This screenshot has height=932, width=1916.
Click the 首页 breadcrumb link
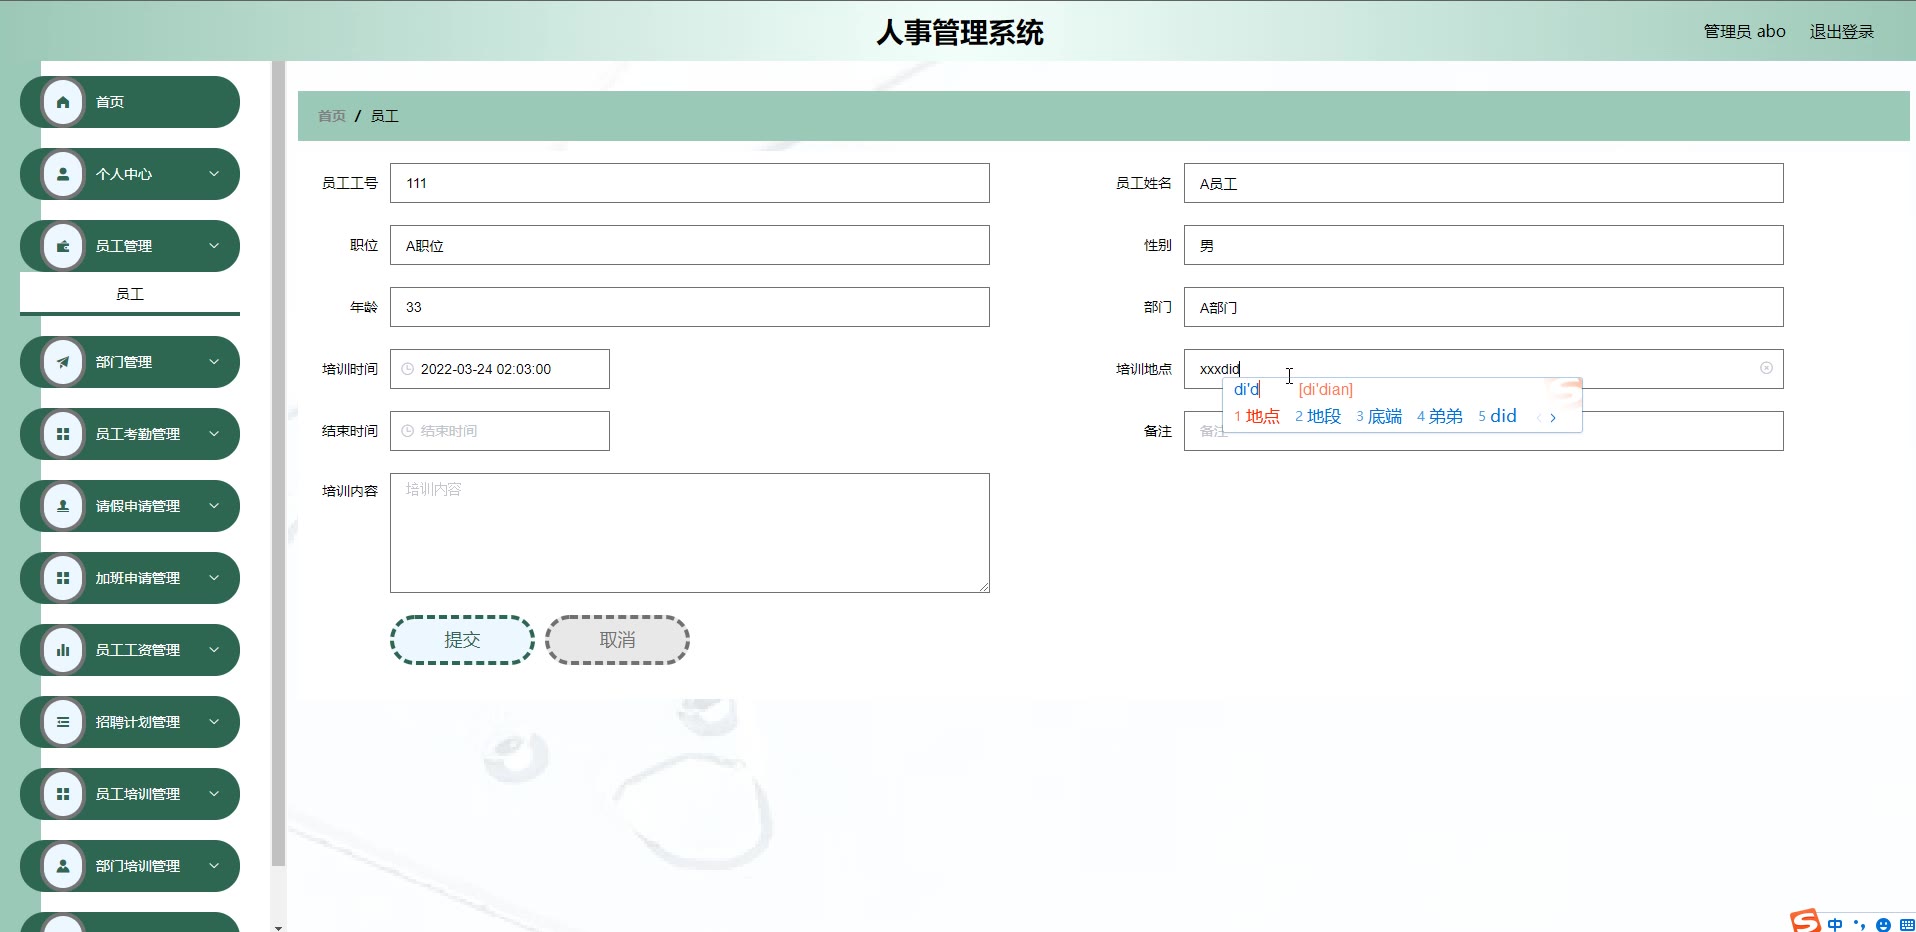332,116
